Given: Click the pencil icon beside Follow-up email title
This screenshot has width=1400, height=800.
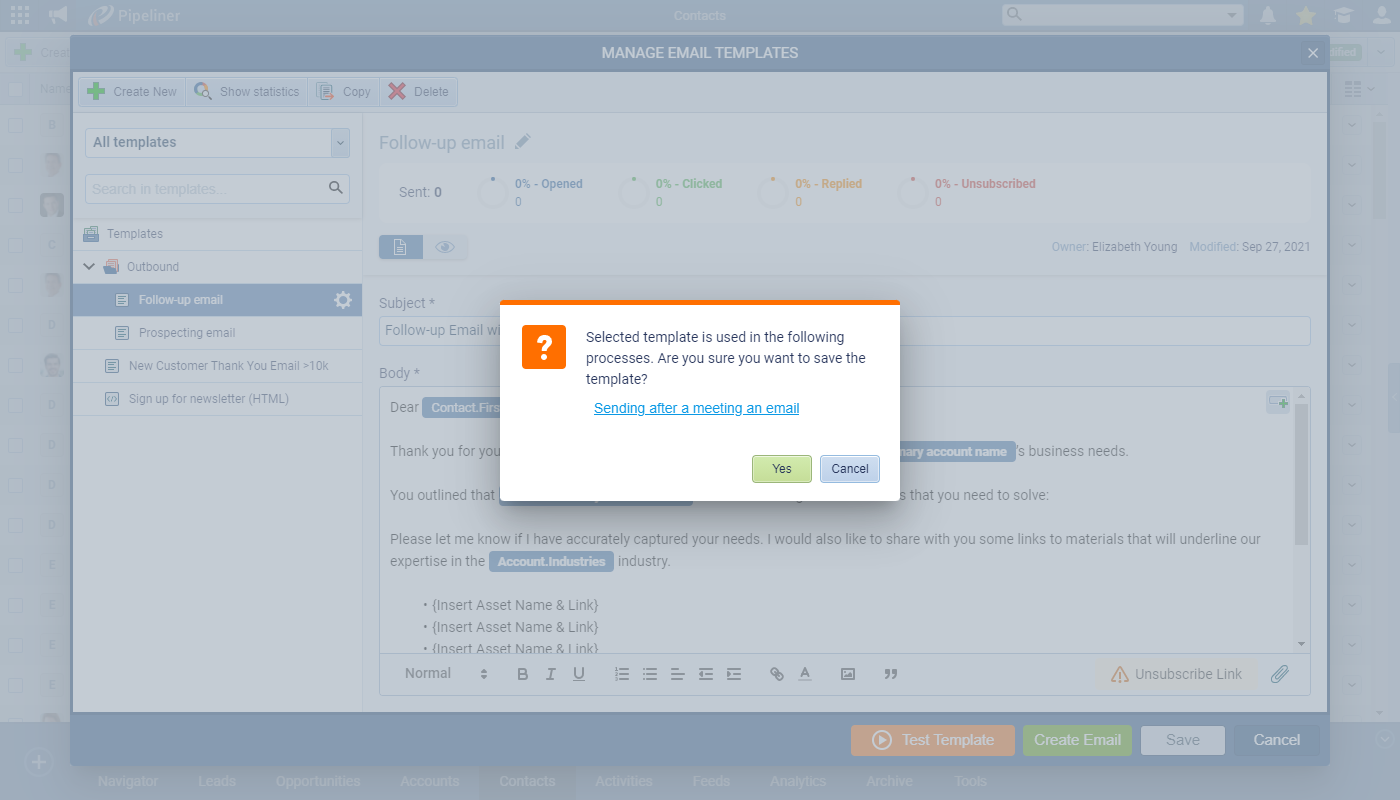Looking at the screenshot, I should coord(523,142).
